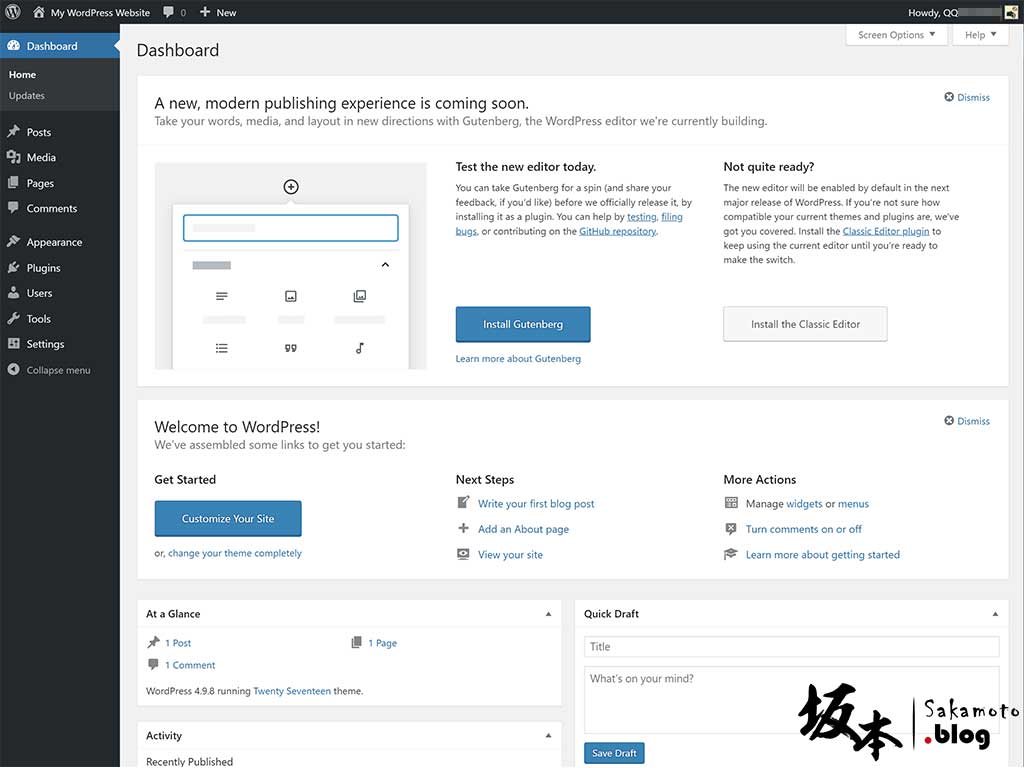Dismiss the Gutenberg notice panel

click(967, 97)
